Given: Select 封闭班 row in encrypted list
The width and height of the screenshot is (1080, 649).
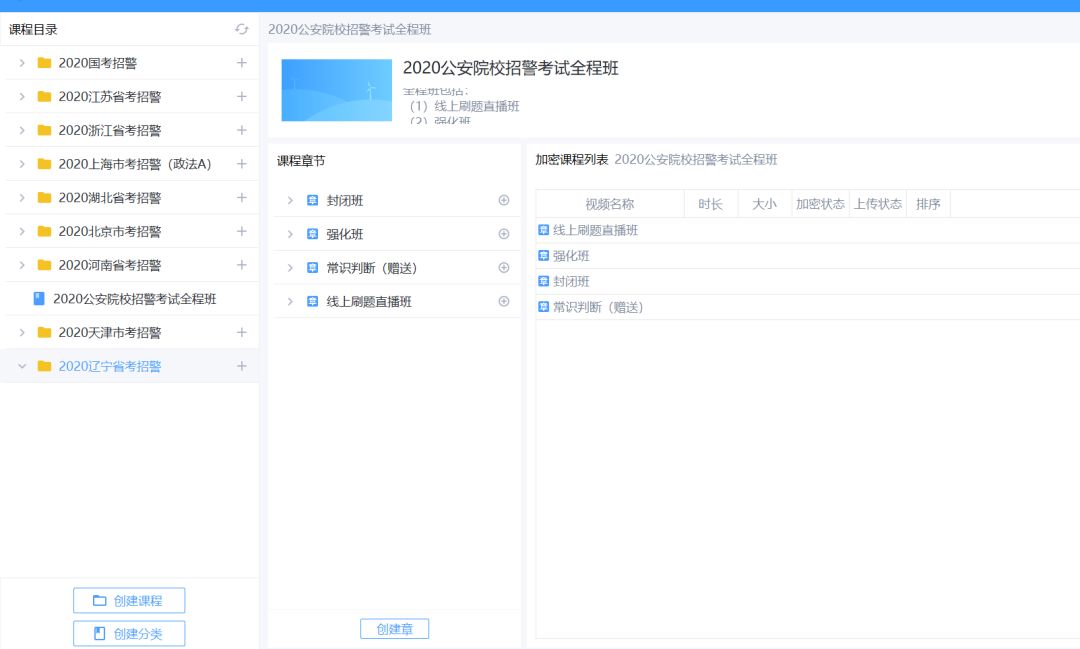Looking at the screenshot, I should (x=807, y=281).
